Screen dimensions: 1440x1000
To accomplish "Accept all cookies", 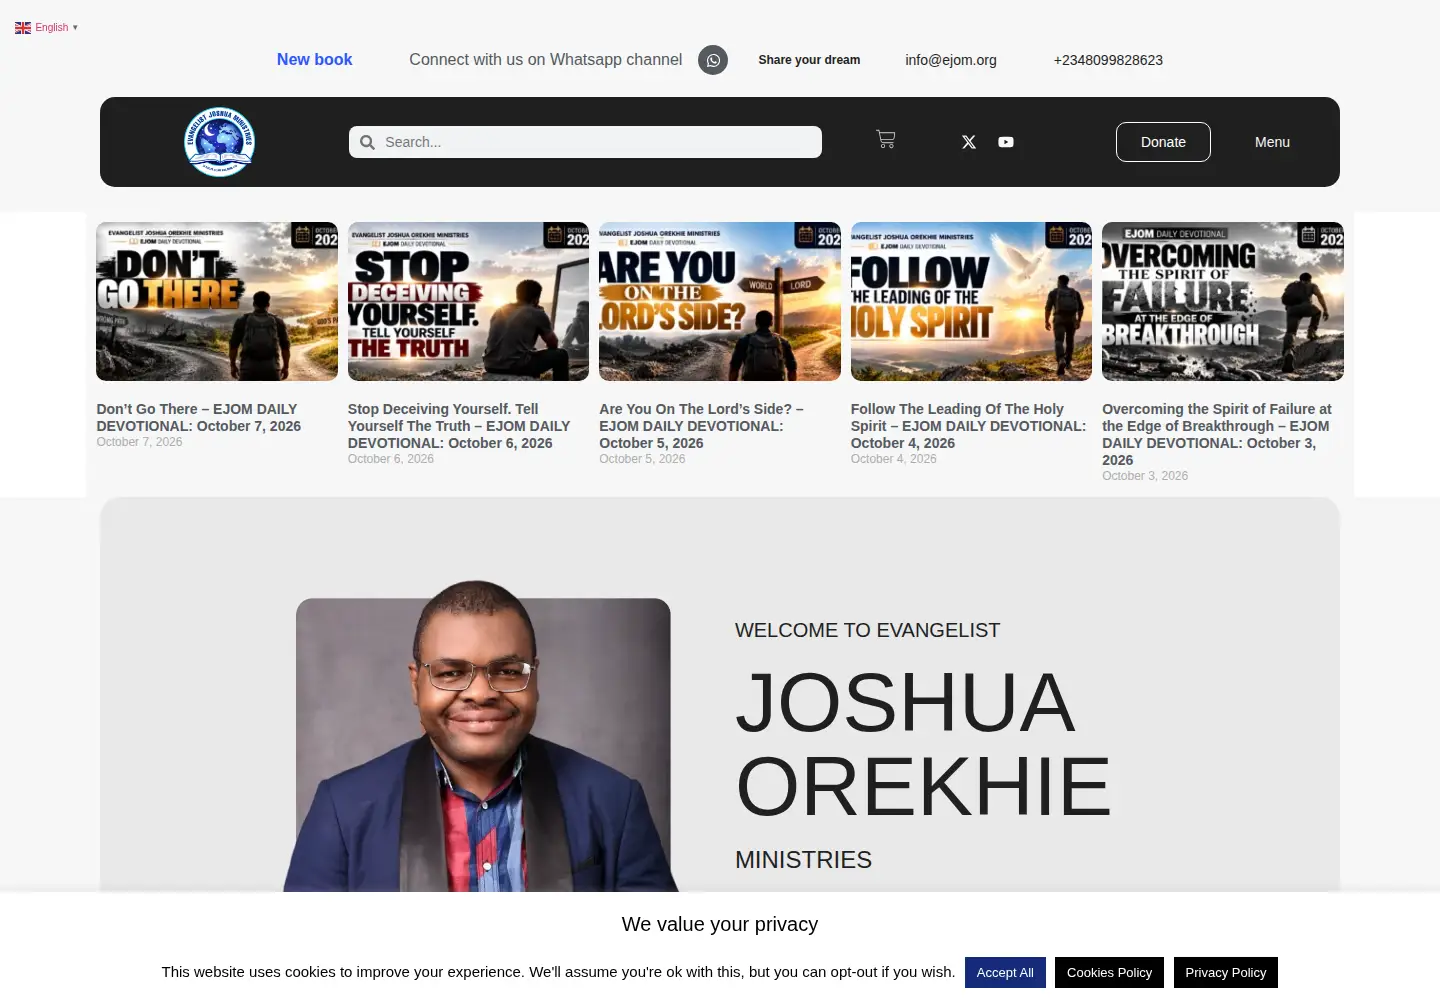I will 1005,972.
